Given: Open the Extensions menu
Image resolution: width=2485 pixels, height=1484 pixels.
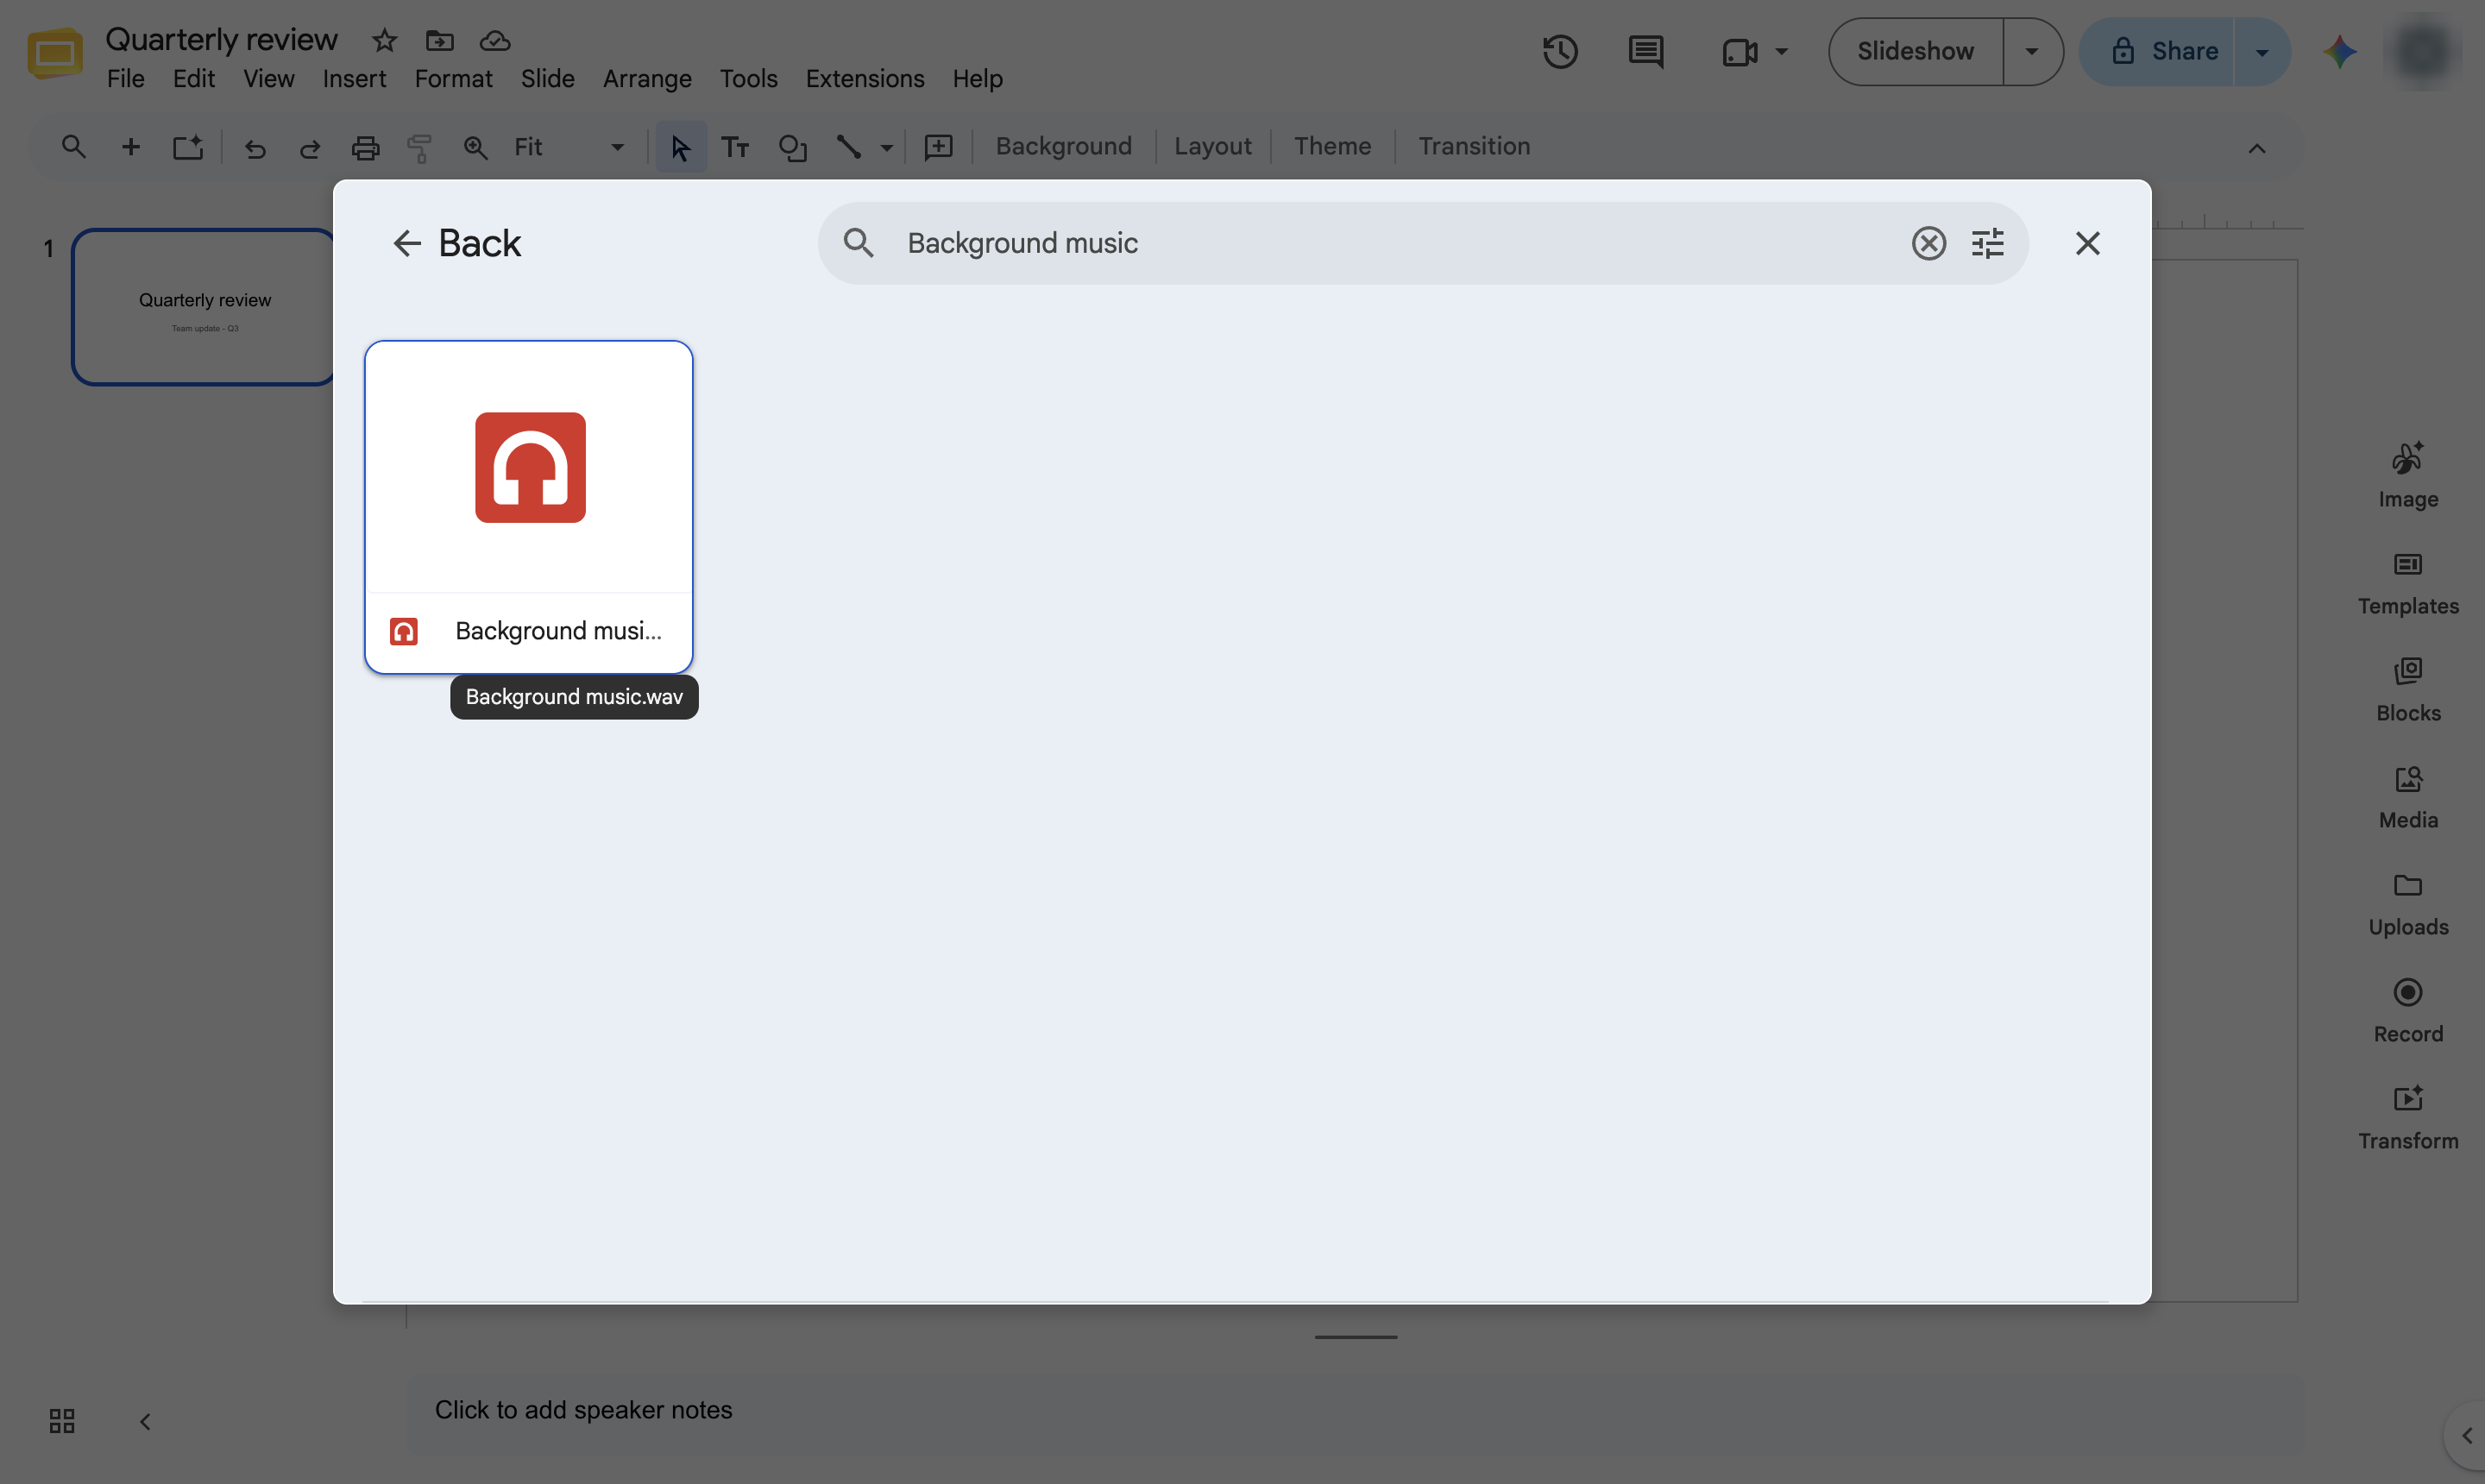Looking at the screenshot, I should click(865, 78).
